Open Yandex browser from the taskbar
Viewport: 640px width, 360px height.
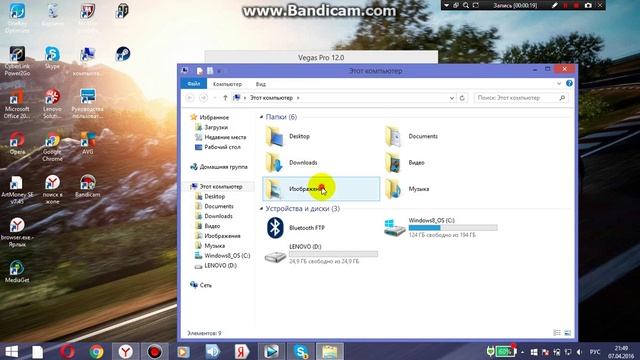(x=125, y=351)
